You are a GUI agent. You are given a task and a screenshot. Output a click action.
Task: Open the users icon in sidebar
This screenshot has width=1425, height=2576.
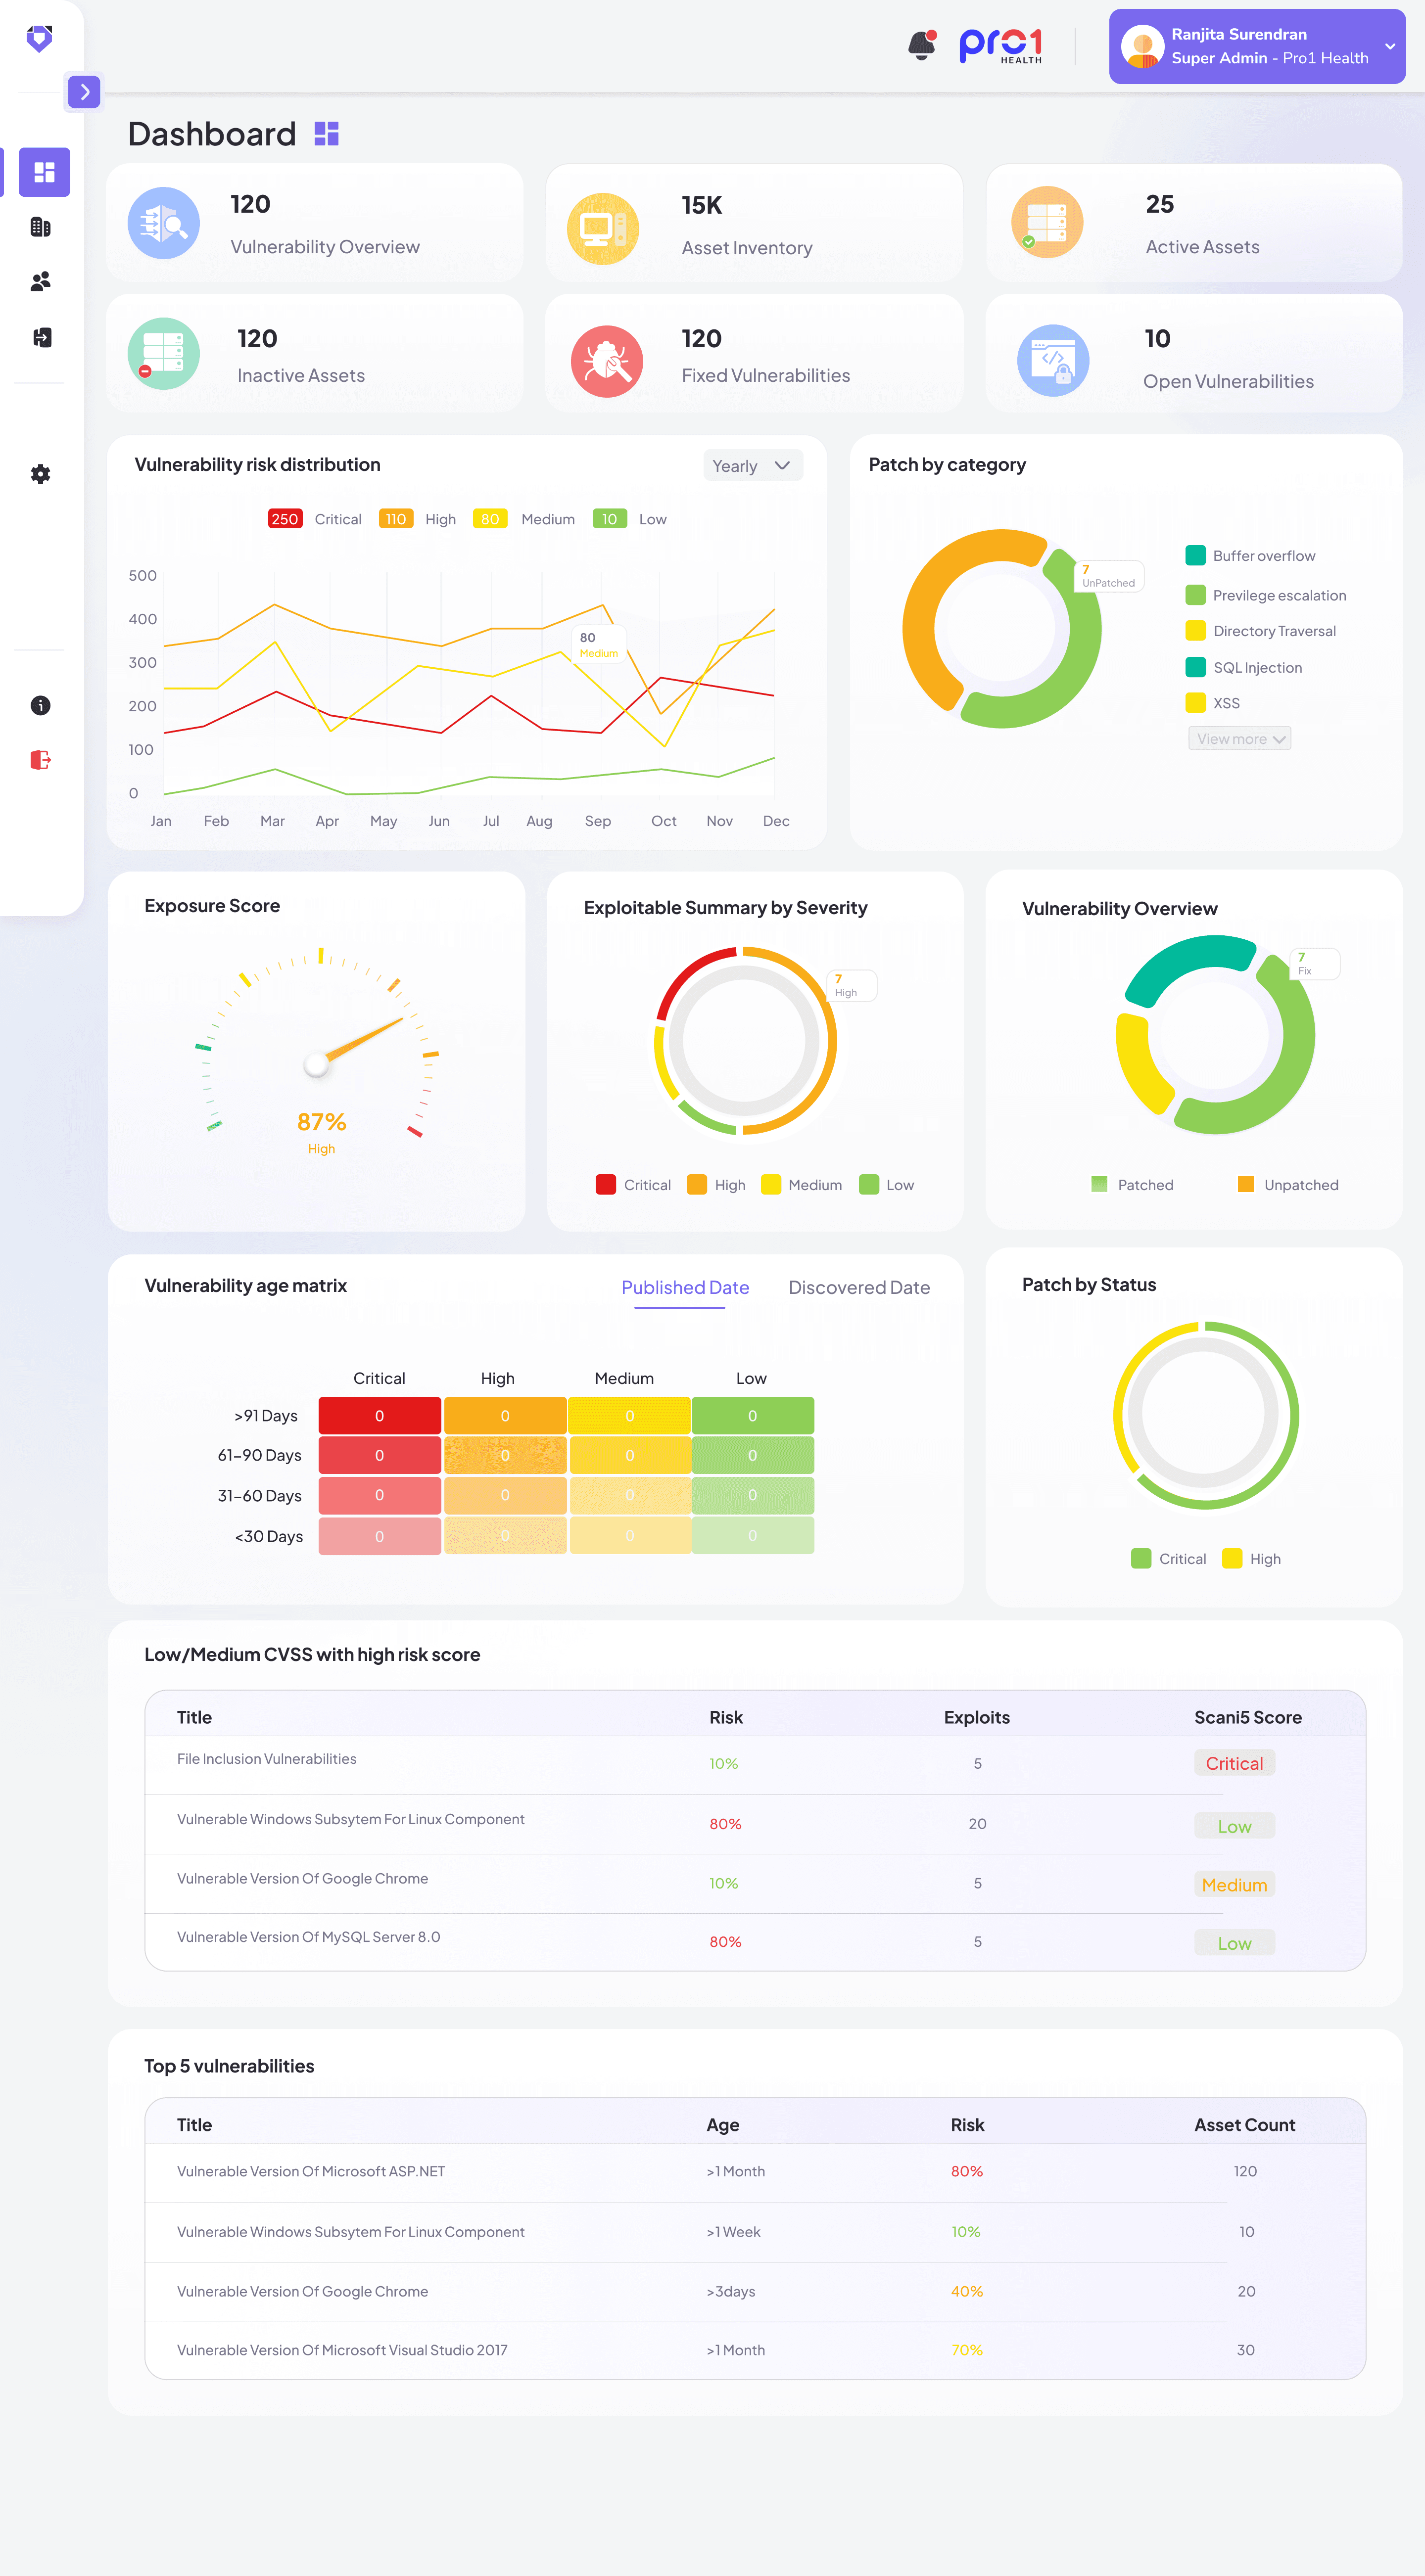[x=40, y=282]
